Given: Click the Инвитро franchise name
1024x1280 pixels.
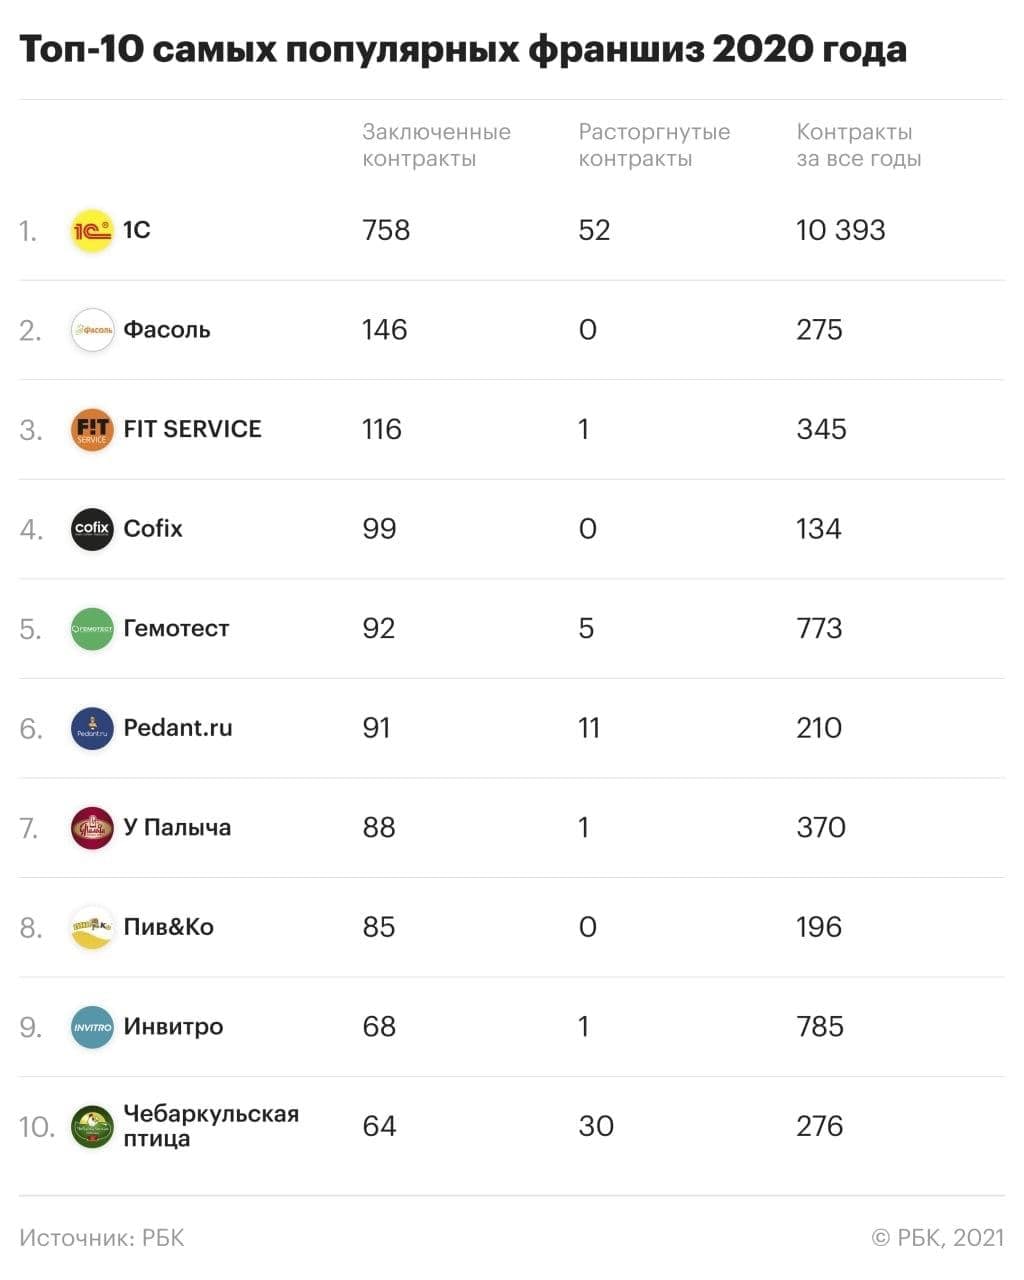Looking at the screenshot, I should point(173,1027).
